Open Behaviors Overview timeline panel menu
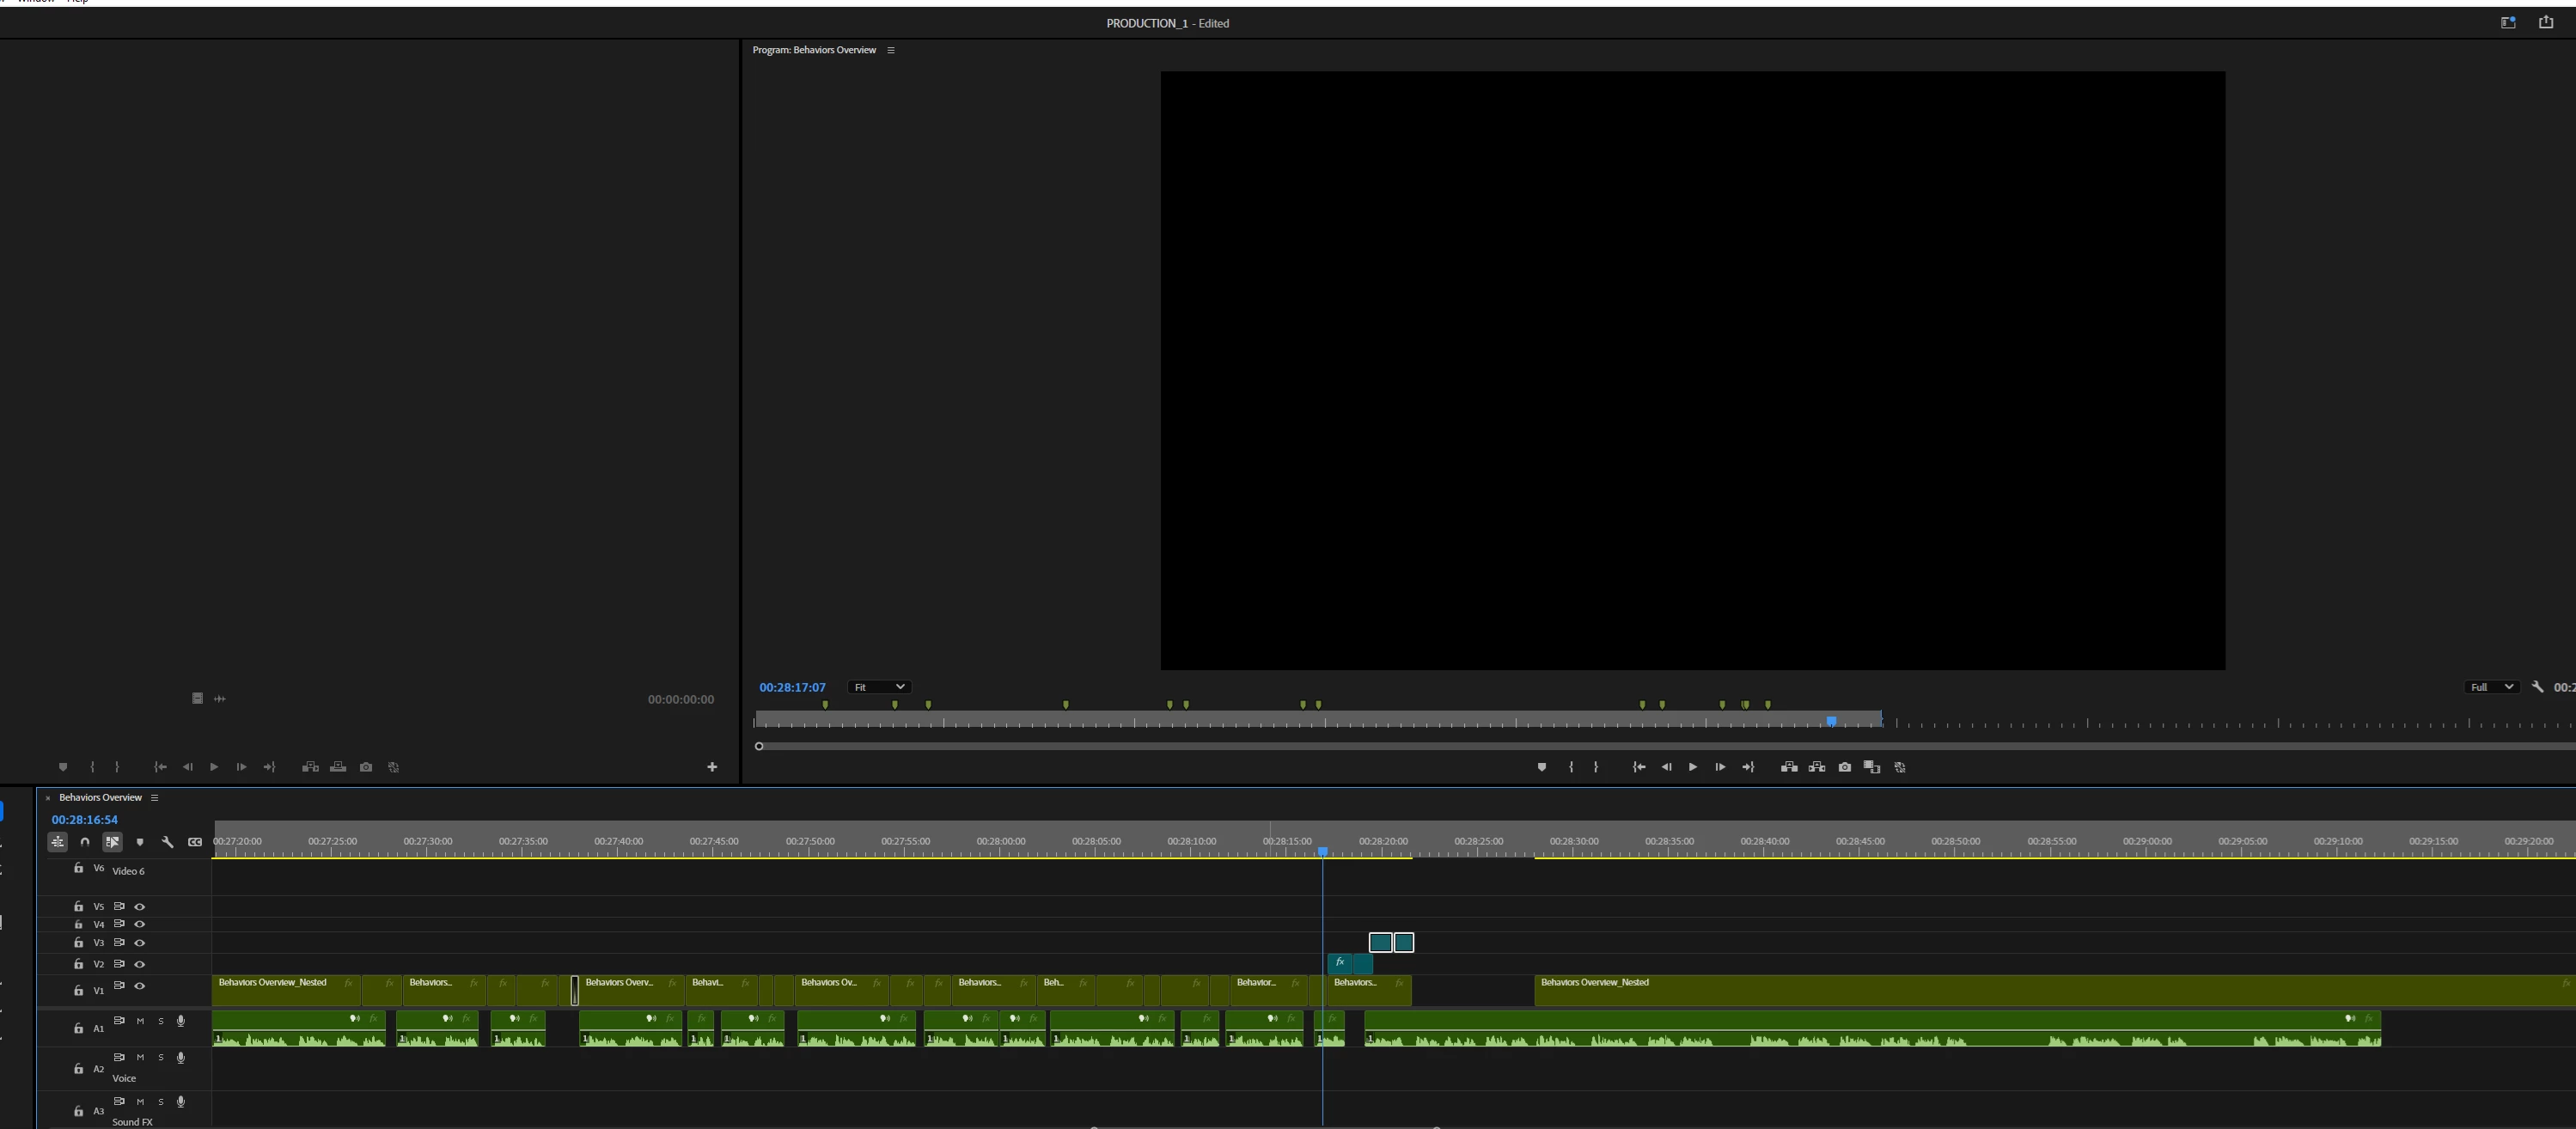 click(154, 798)
